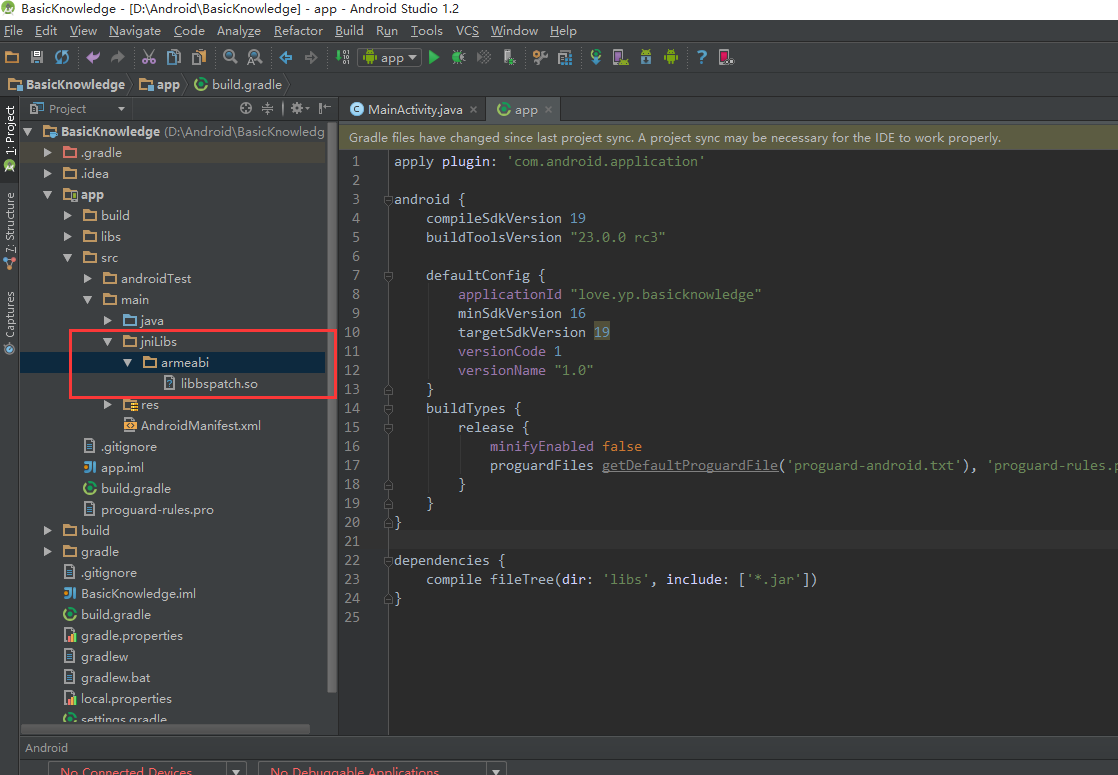Click the Cut scissors icon

point(149,58)
